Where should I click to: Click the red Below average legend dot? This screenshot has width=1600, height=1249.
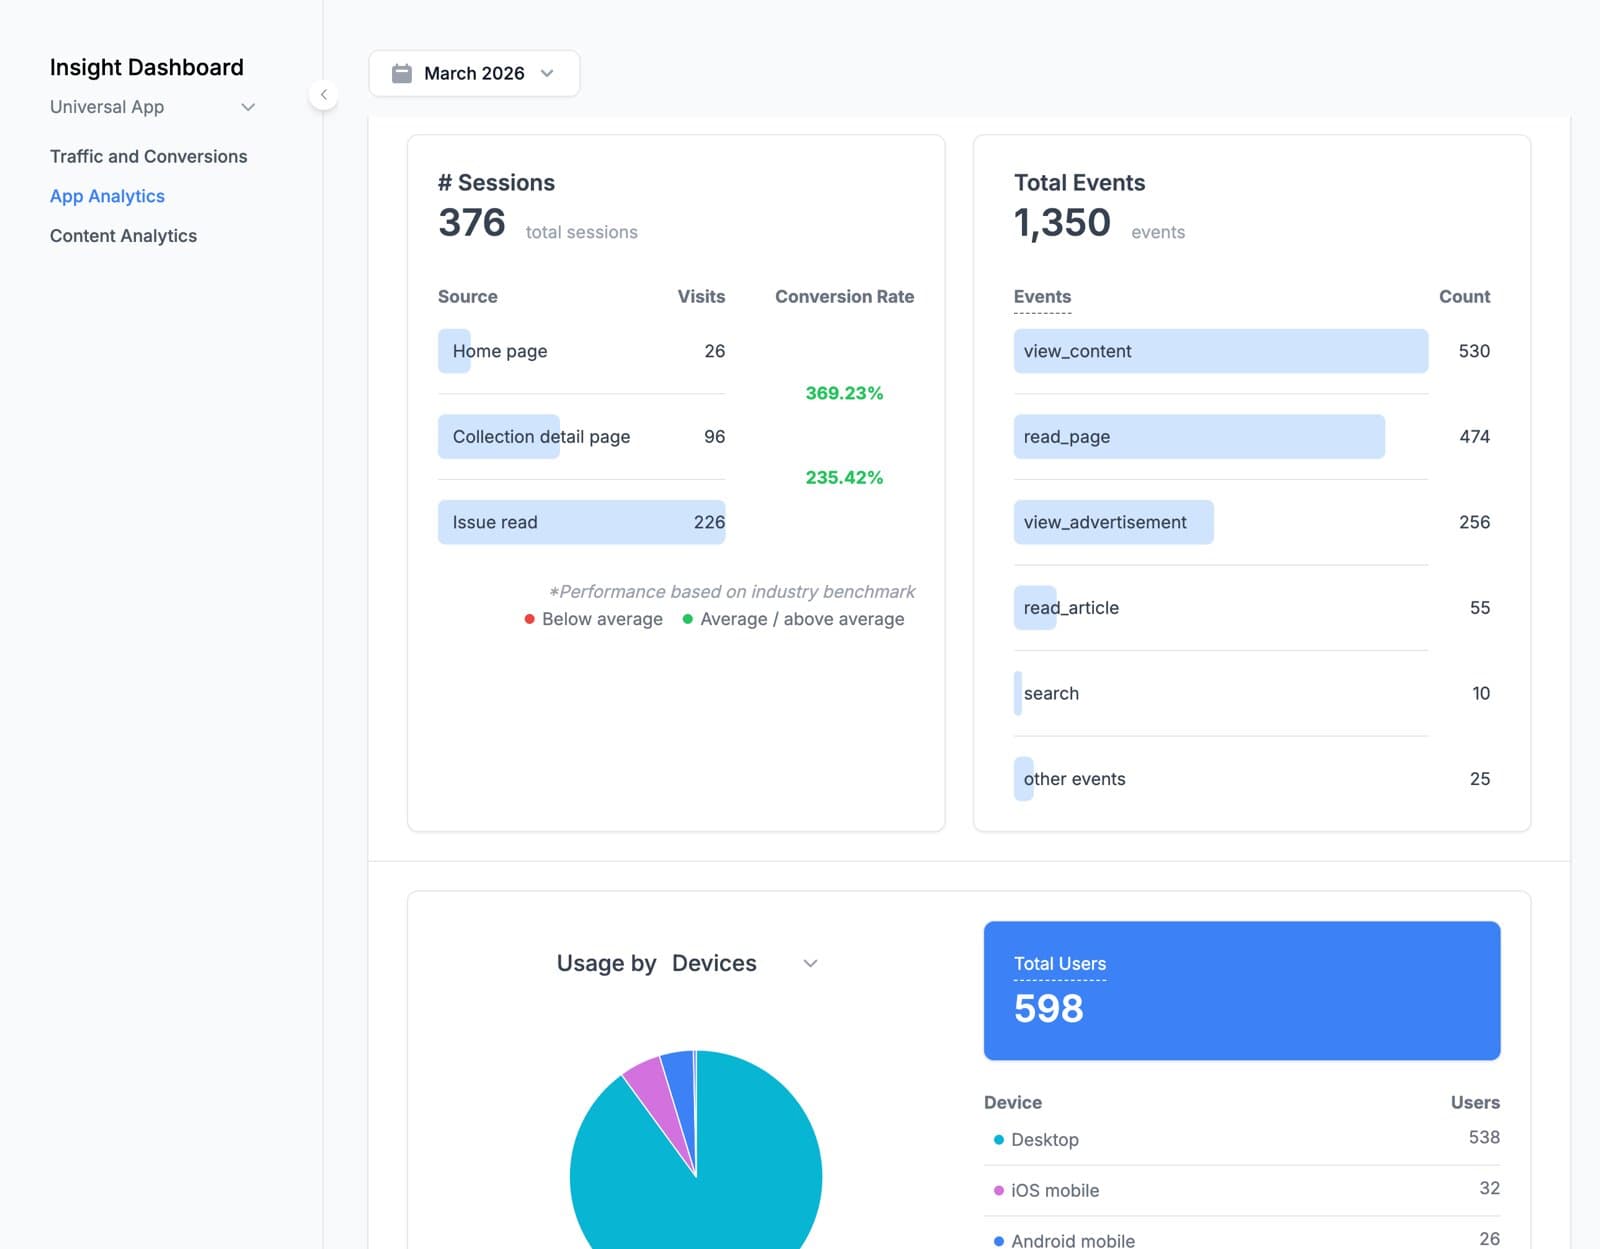pyautogui.click(x=529, y=619)
